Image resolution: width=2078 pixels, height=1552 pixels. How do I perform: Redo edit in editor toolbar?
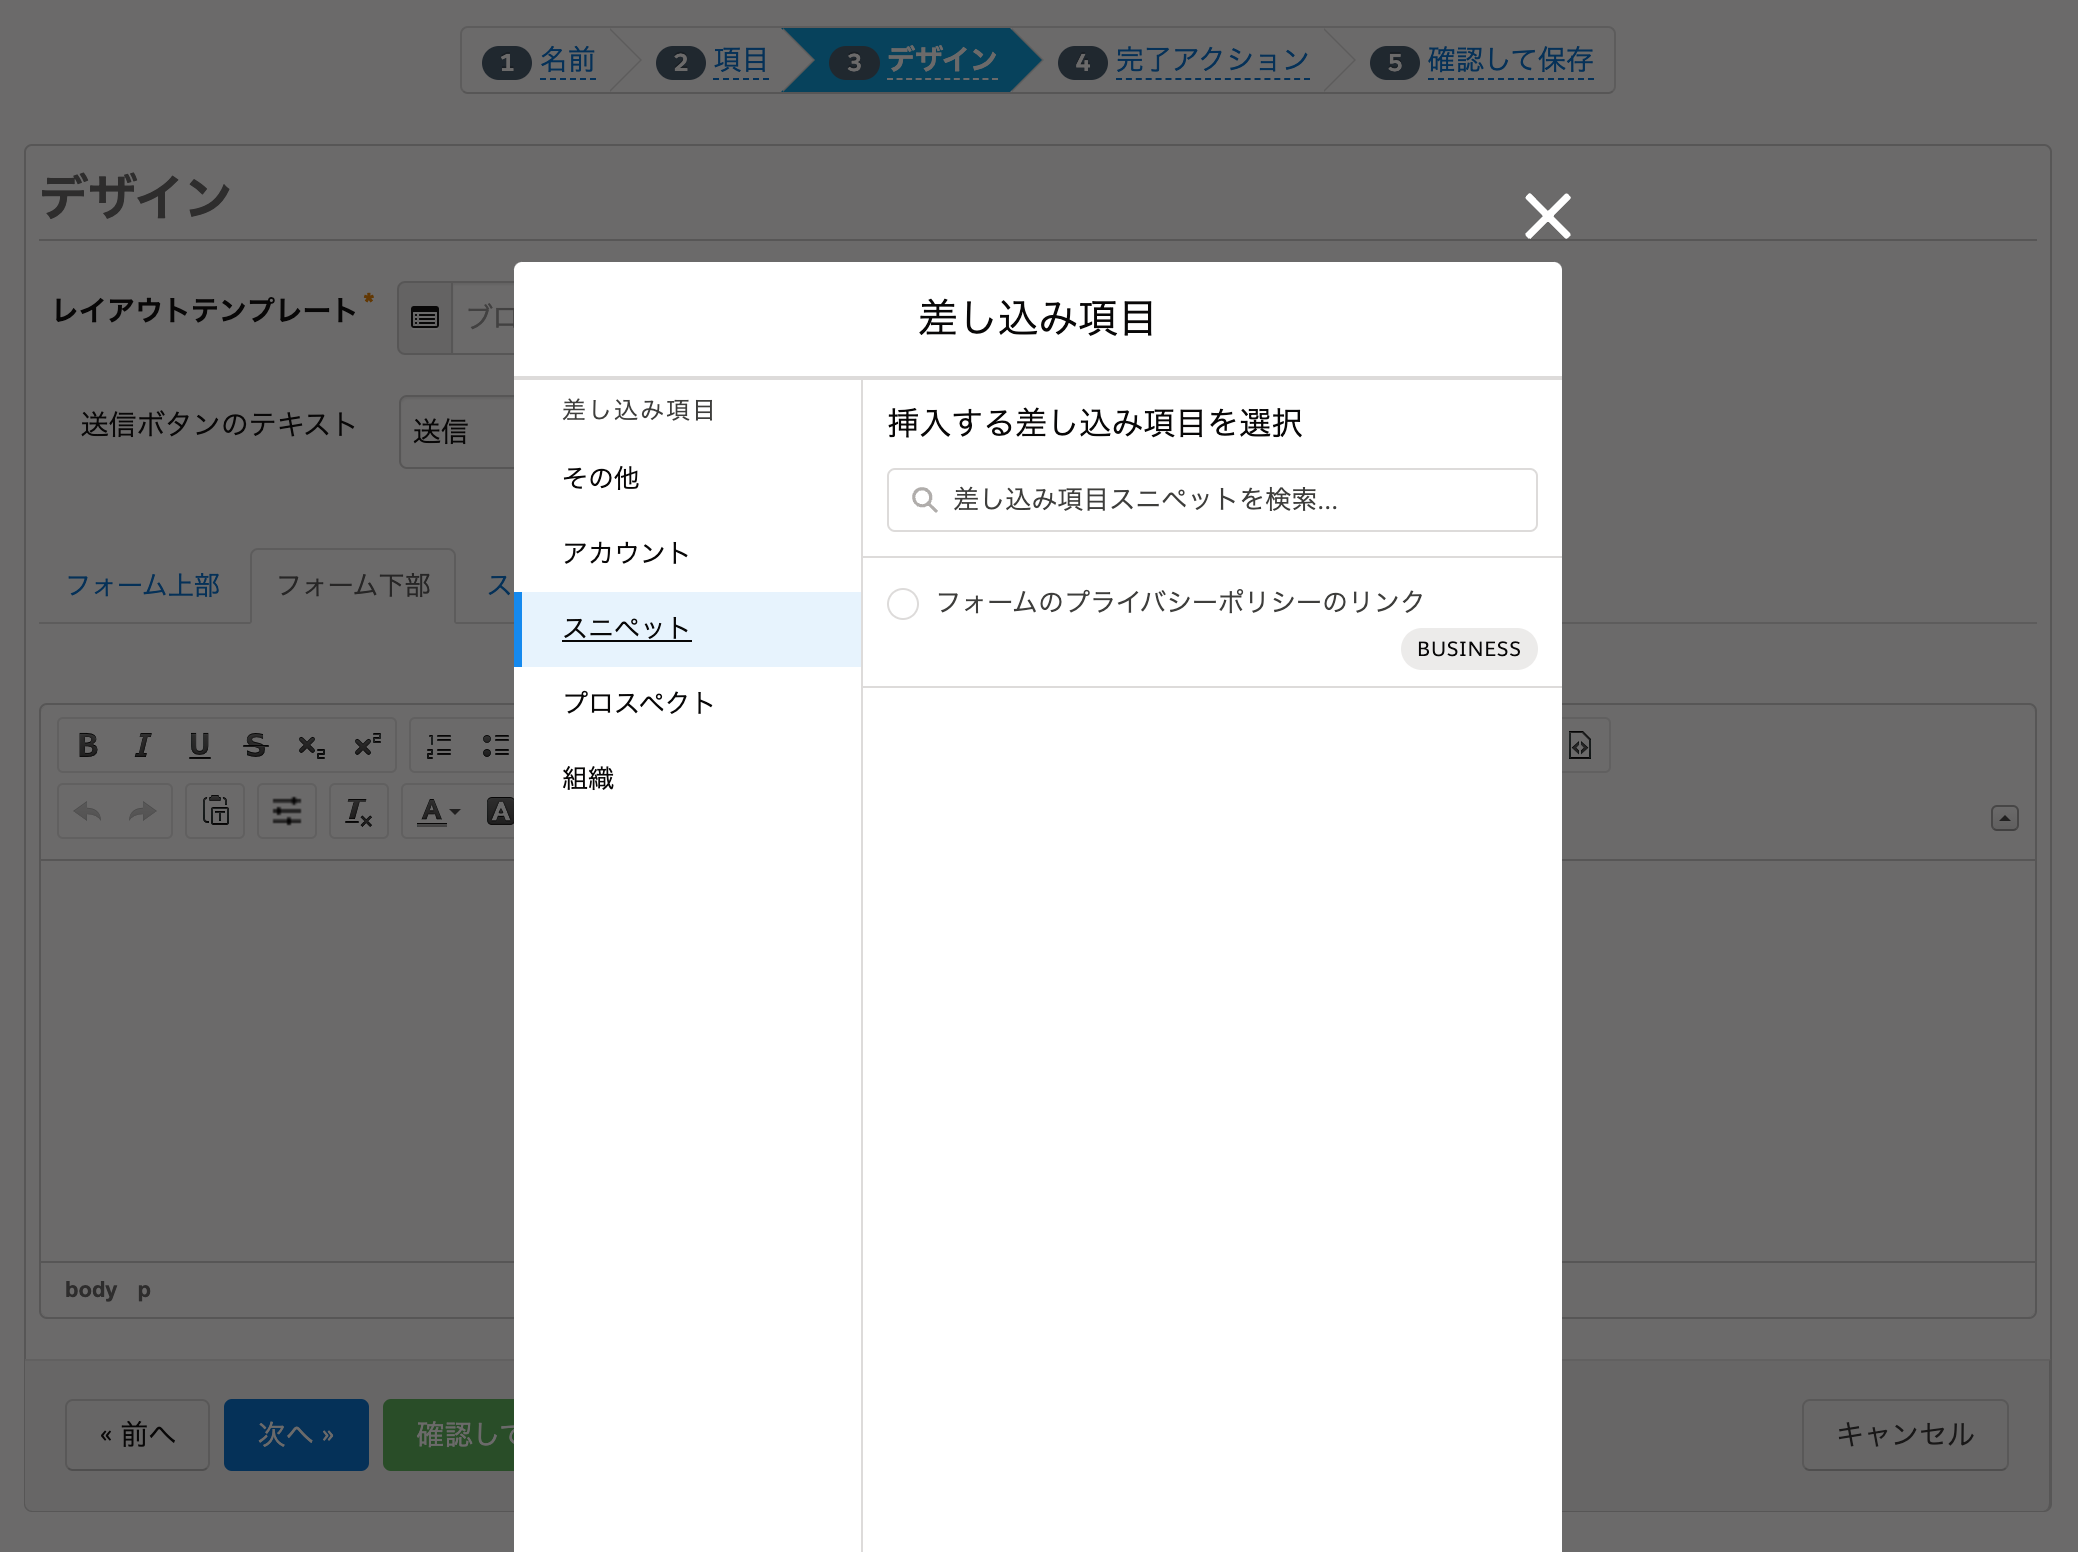point(143,811)
